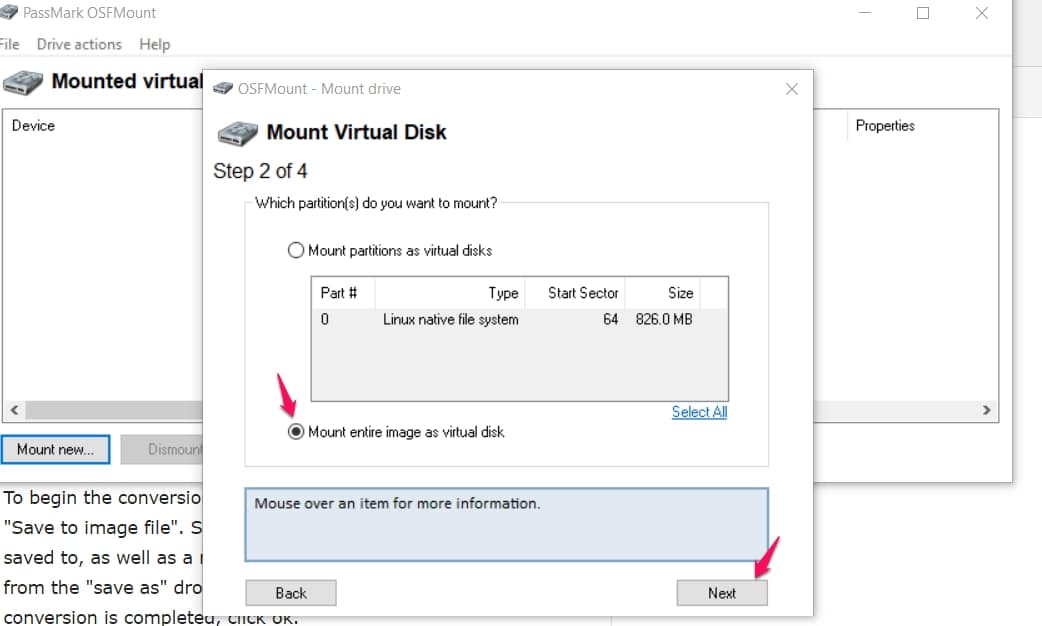Open the Drive actions menu
The height and width of the screenshot is (626, 1042).
pos(79,45)
